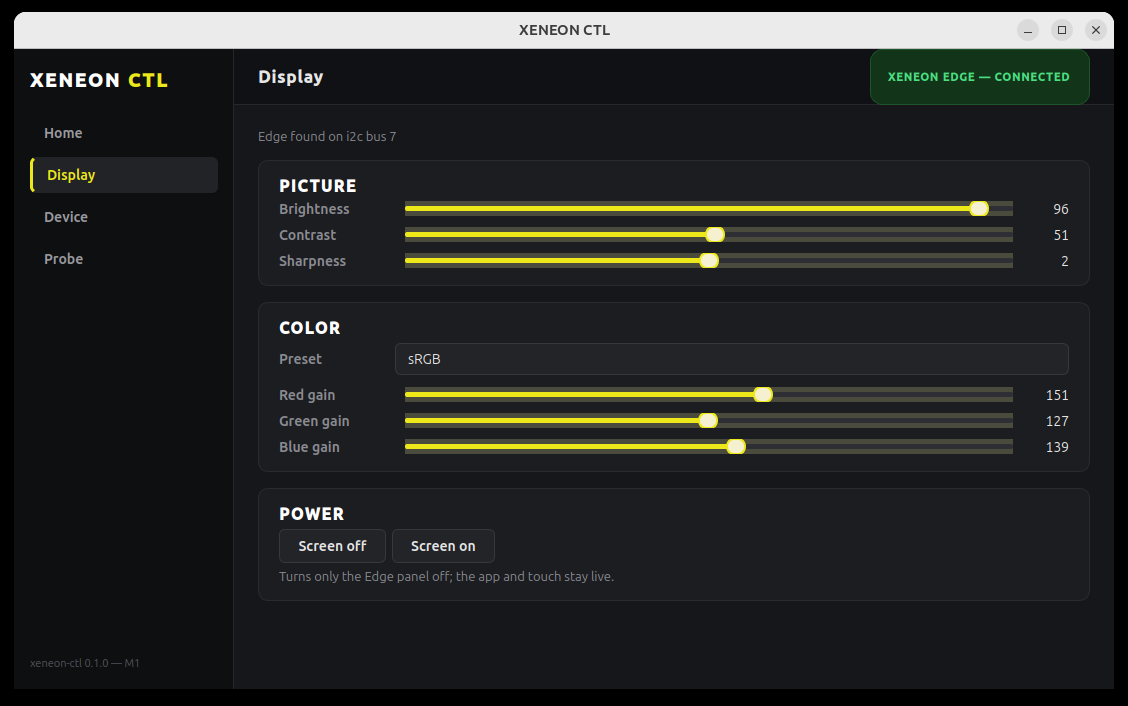Click the Blue gain slider handle
Viewport: 1128px width, 706px height.
click(x=735, y=446)
